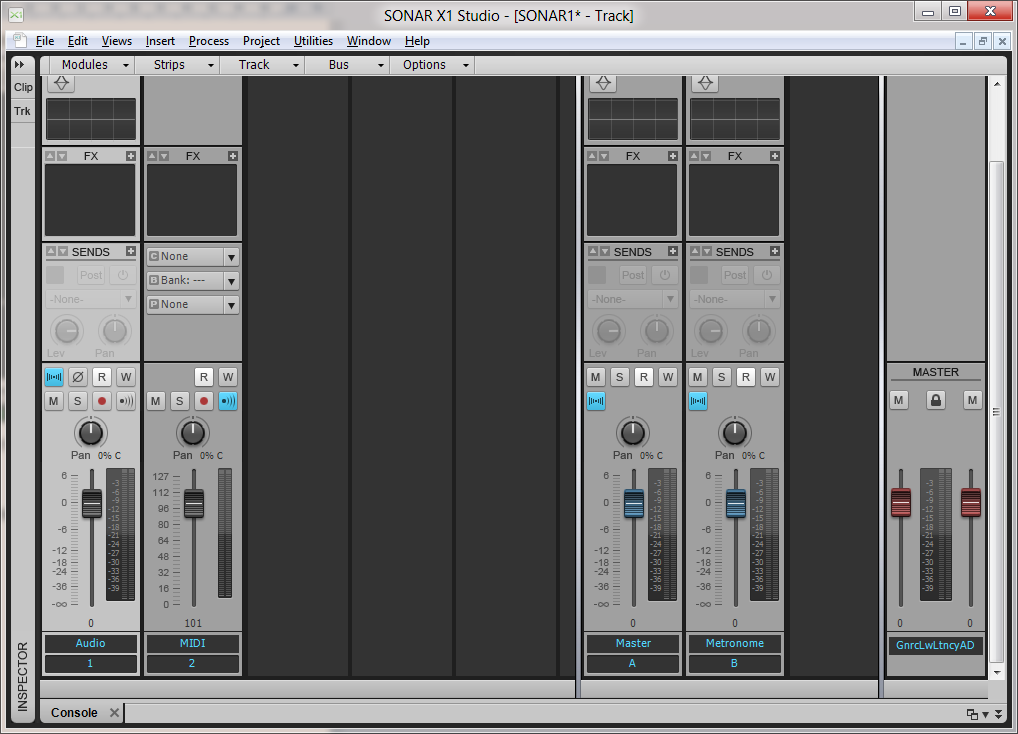Click the GnrcLwLtncyAD output name

935,645
